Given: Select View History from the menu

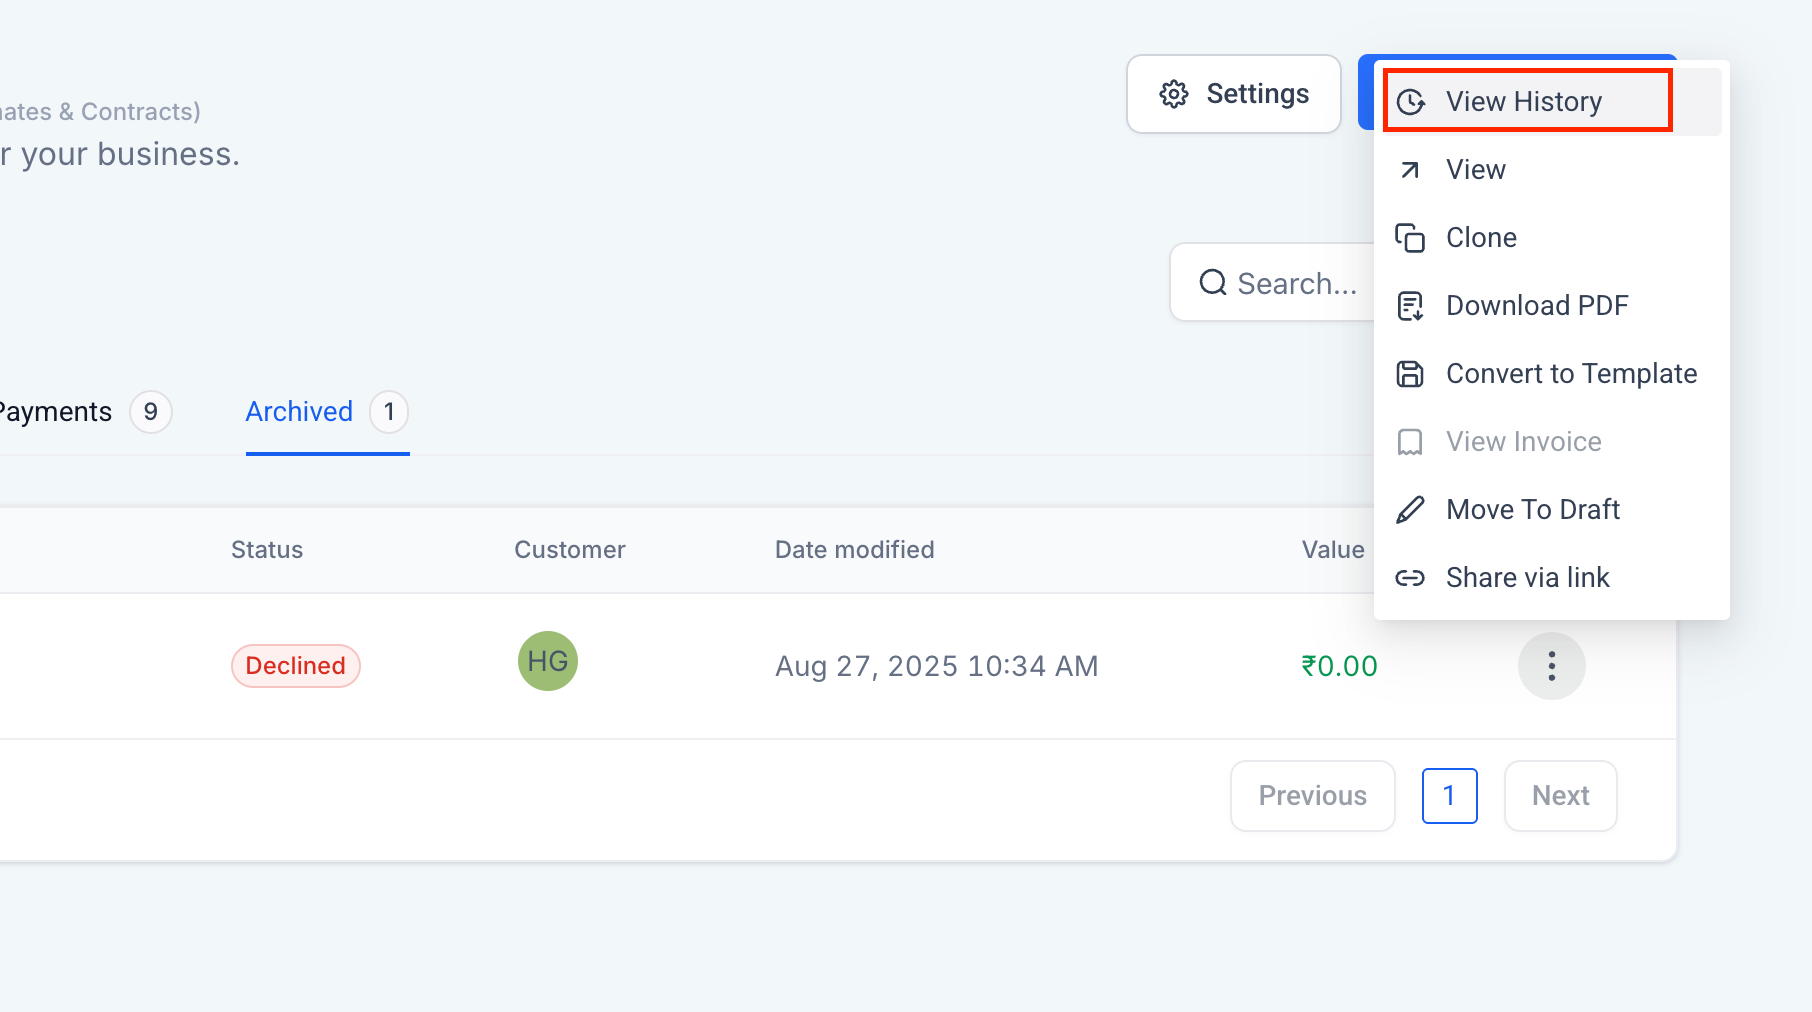Looking at the screenshot, I should tap(1524, 102).
